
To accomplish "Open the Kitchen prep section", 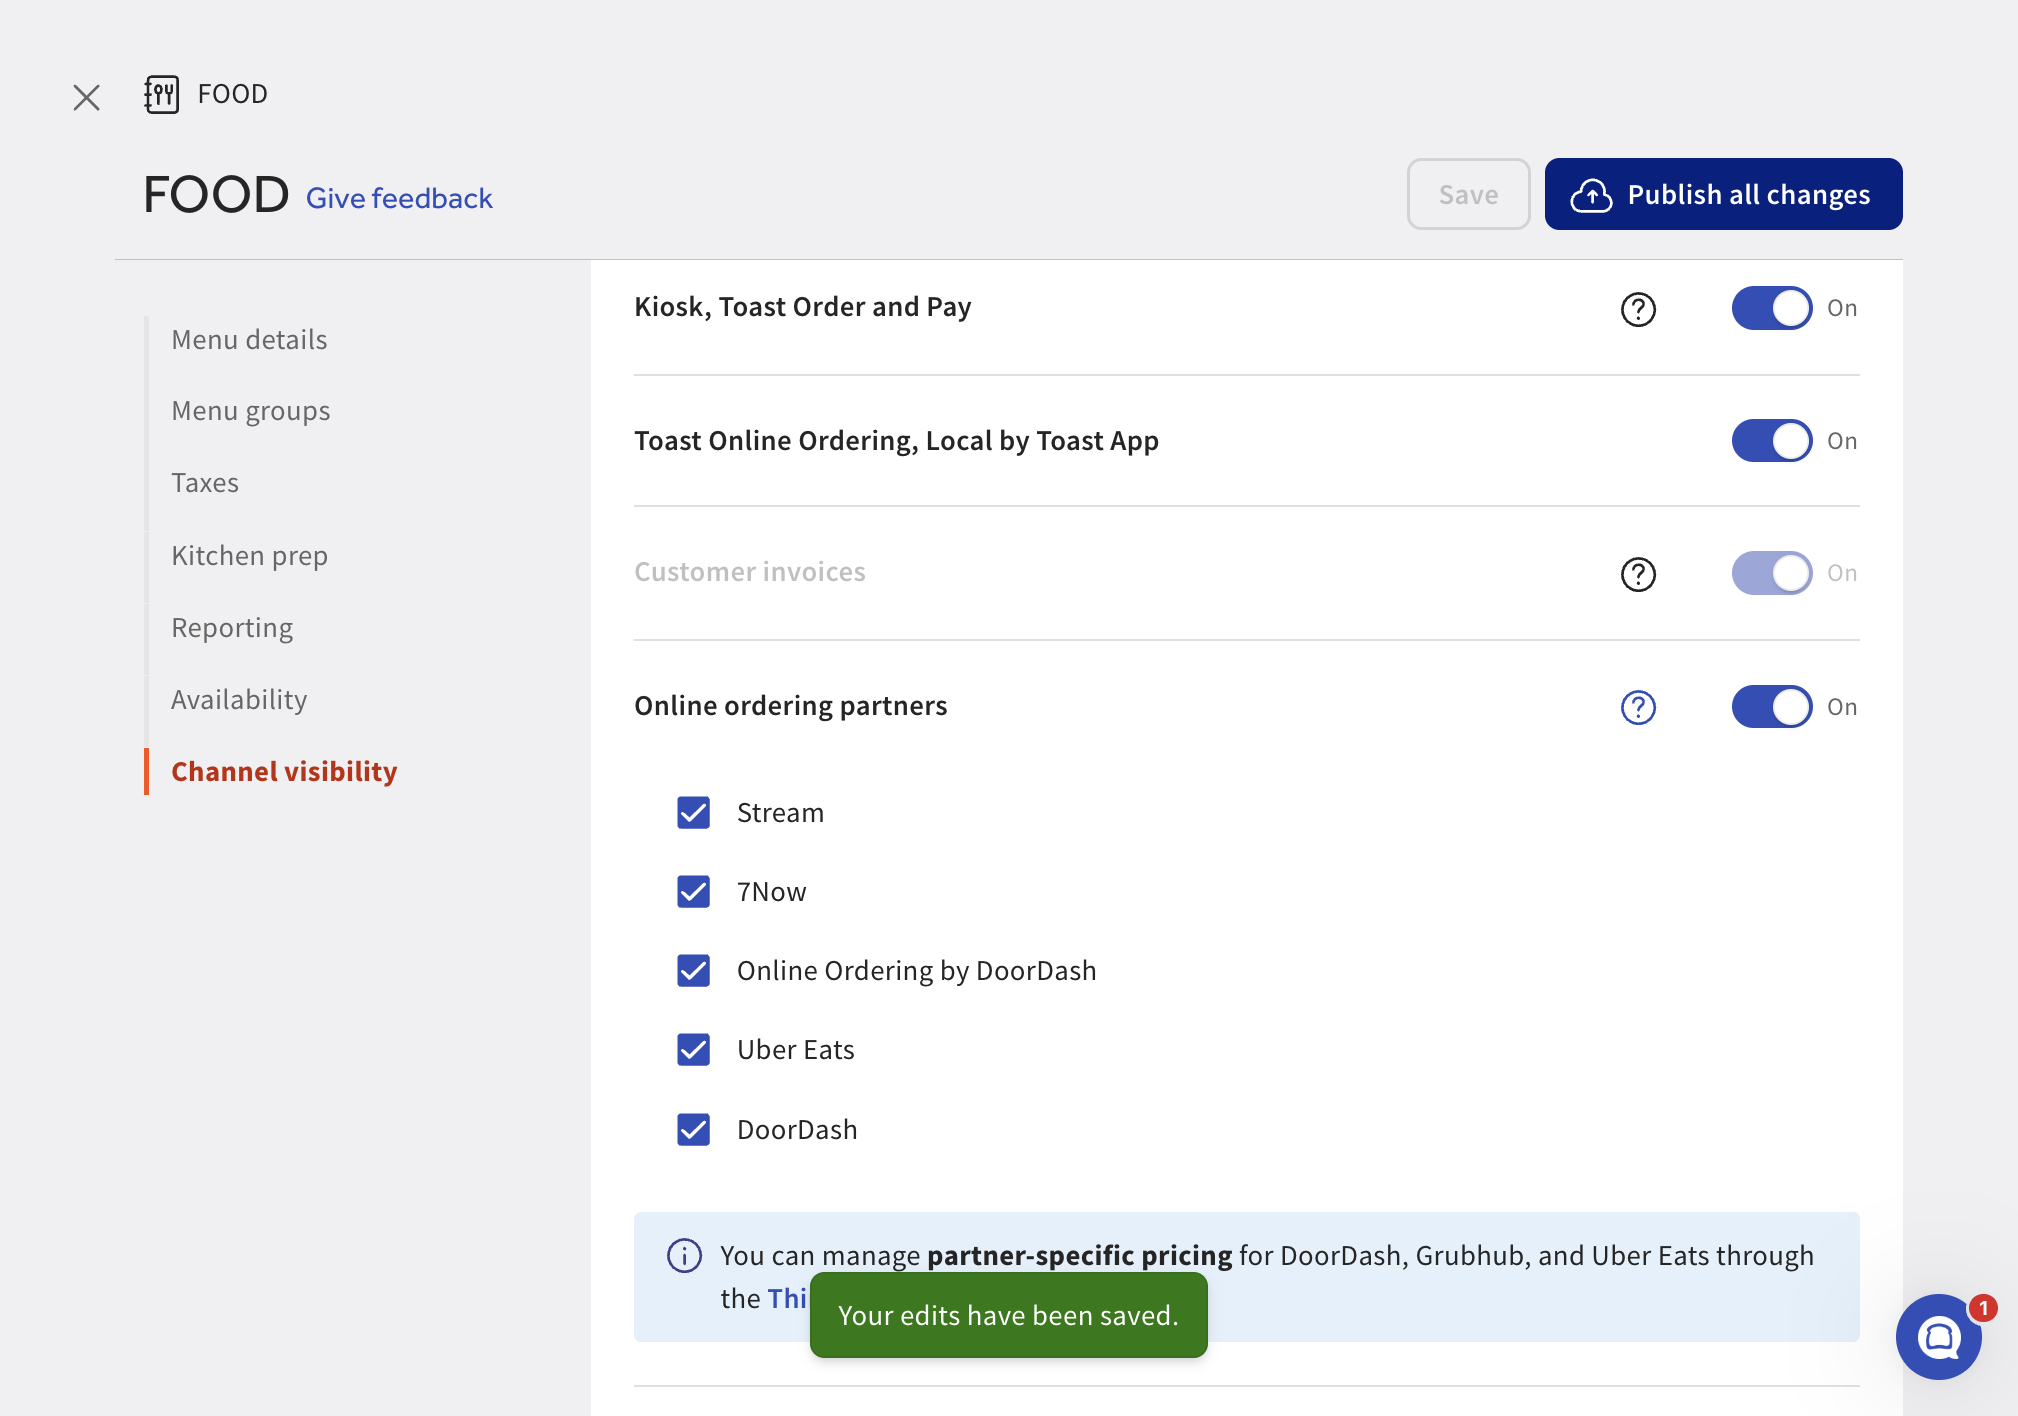I will (x=249, y=556).
